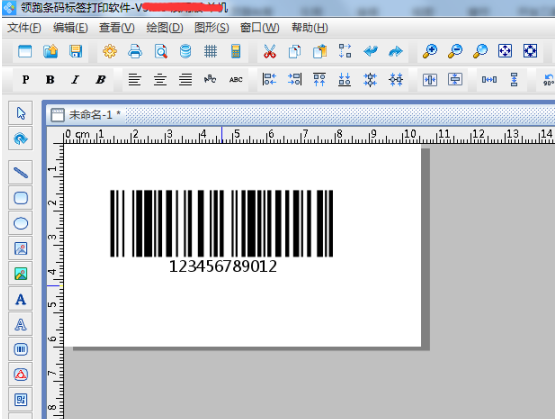Toggle bold B formatting
Image resolution: width=558 pixels, height=419 pixels.
pyautogui.click(x=50, y=79)
